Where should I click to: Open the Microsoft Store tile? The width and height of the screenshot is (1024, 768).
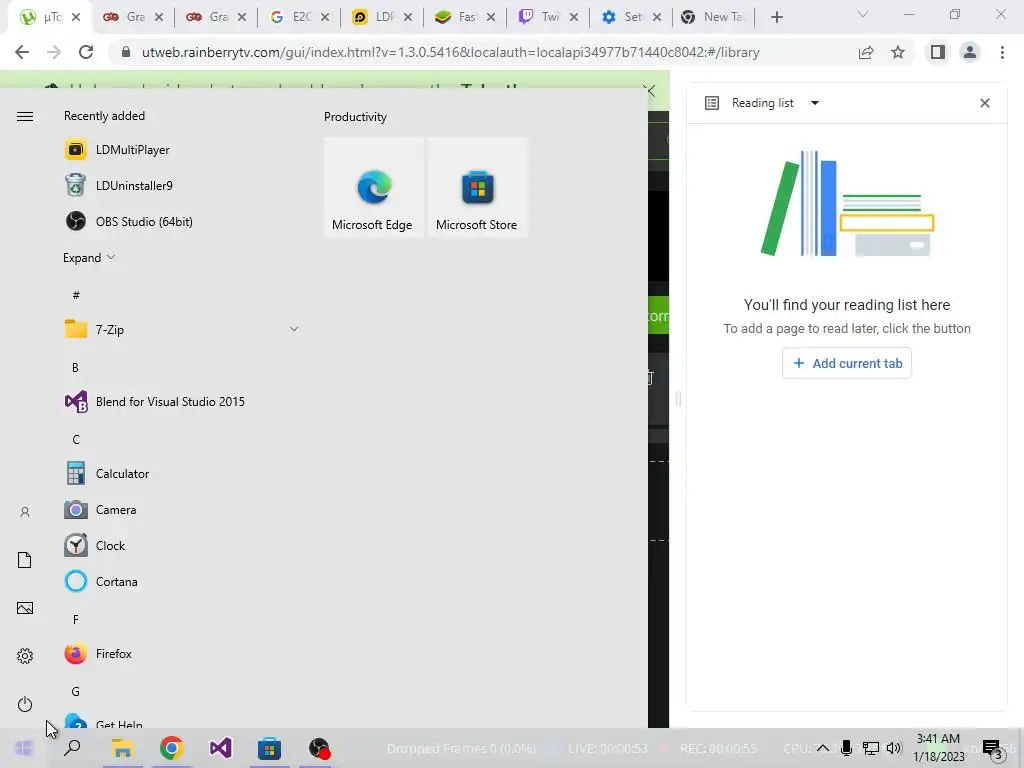pyautogui.click(x=477, y=187)
